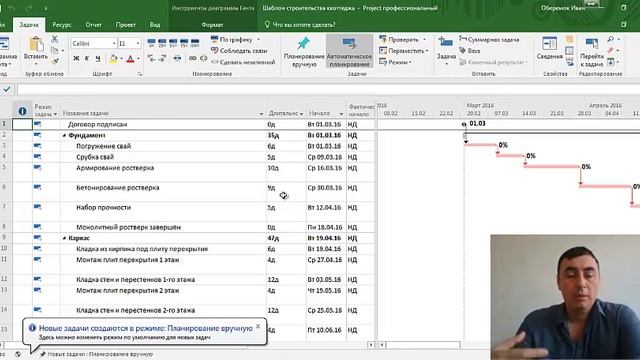Switch to Планирование вручную mode
This screenshot has height=360, width=640.
[304, 51]
